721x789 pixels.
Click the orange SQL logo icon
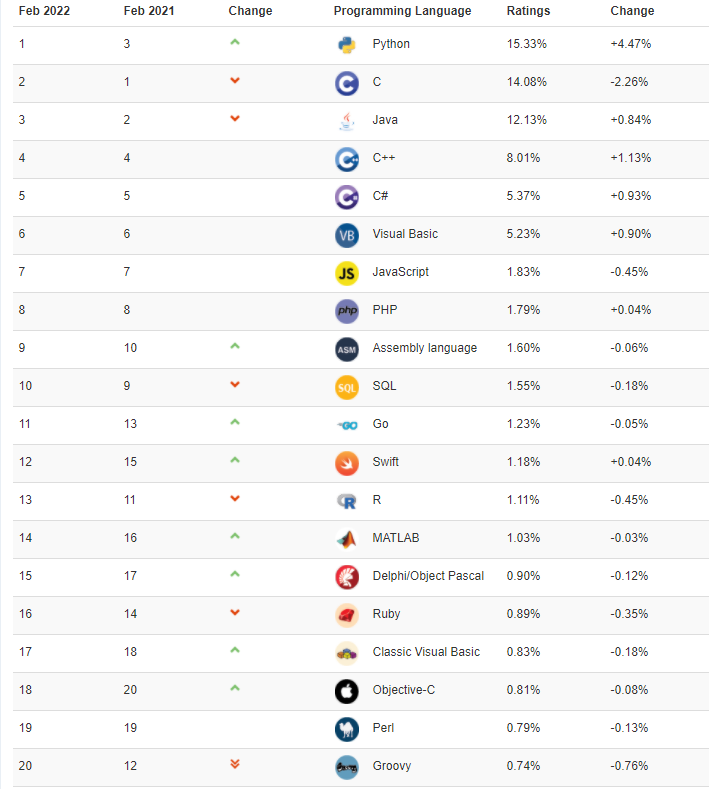[x=347, y=387]
